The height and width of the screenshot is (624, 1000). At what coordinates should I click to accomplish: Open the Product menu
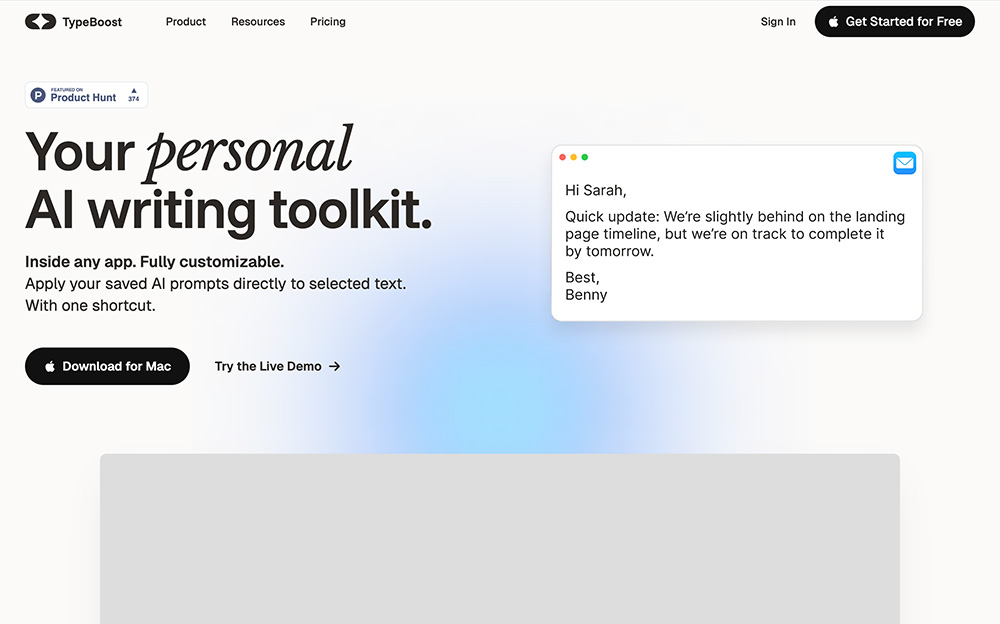(x=185, y=21)
